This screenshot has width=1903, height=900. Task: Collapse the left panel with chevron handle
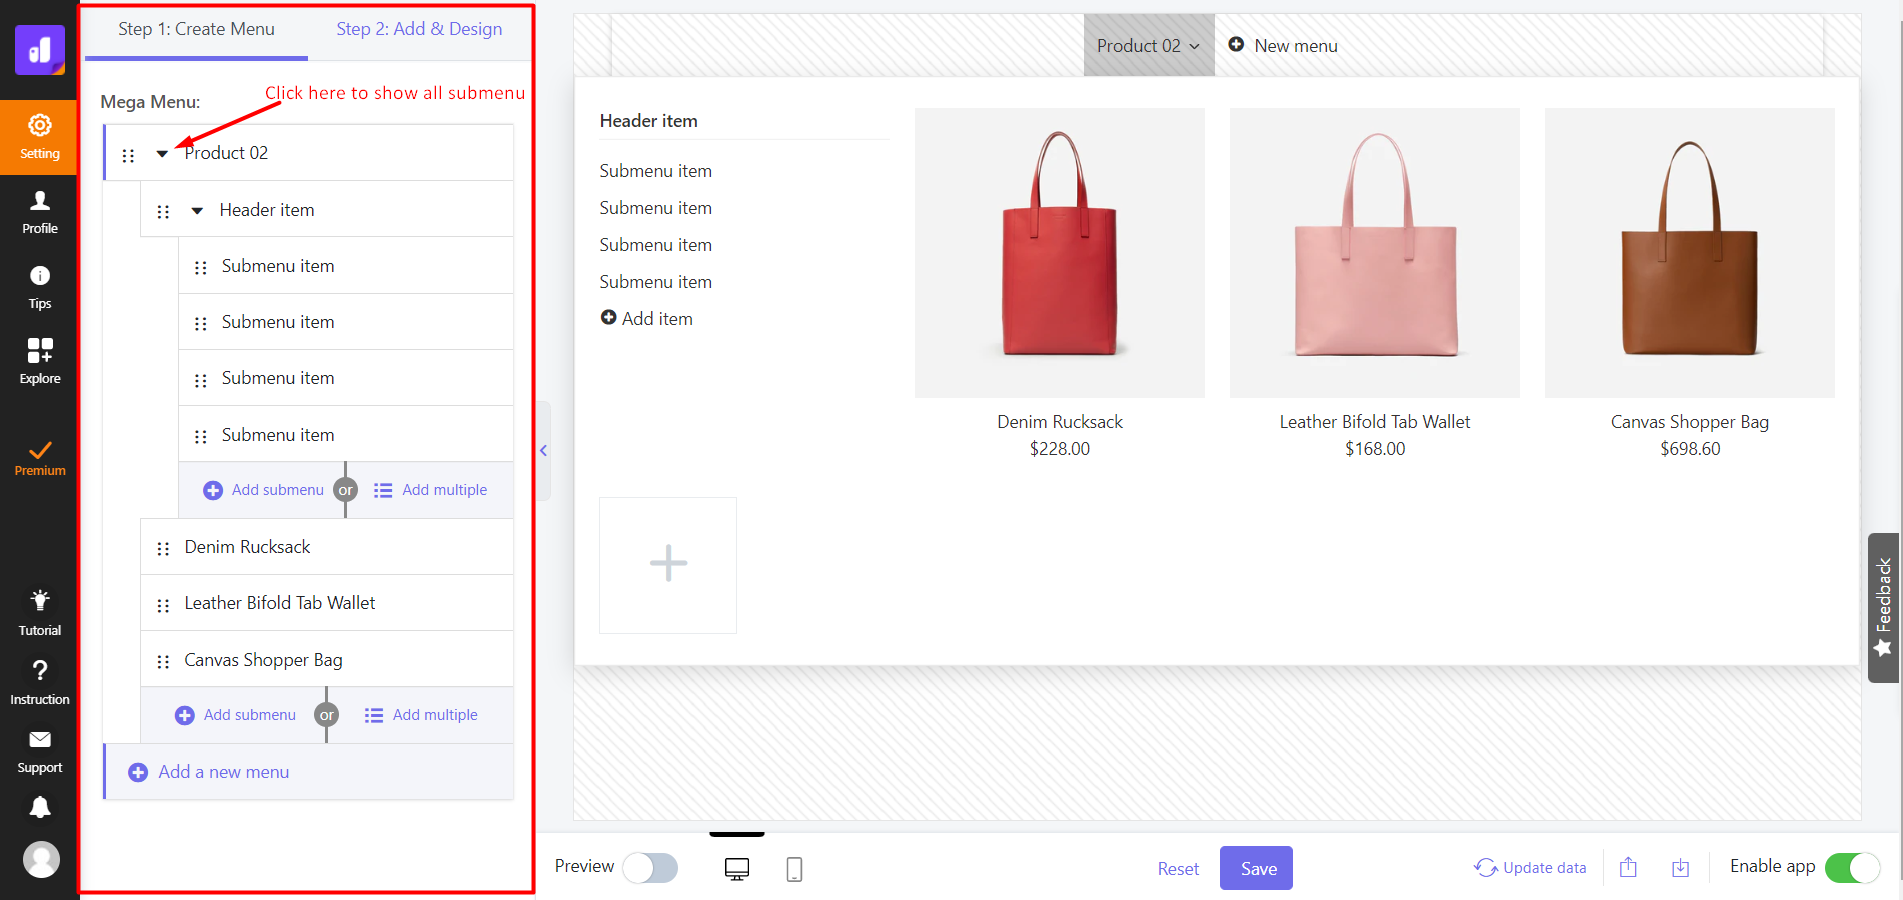pyautogui.click(x=543, y=451)
